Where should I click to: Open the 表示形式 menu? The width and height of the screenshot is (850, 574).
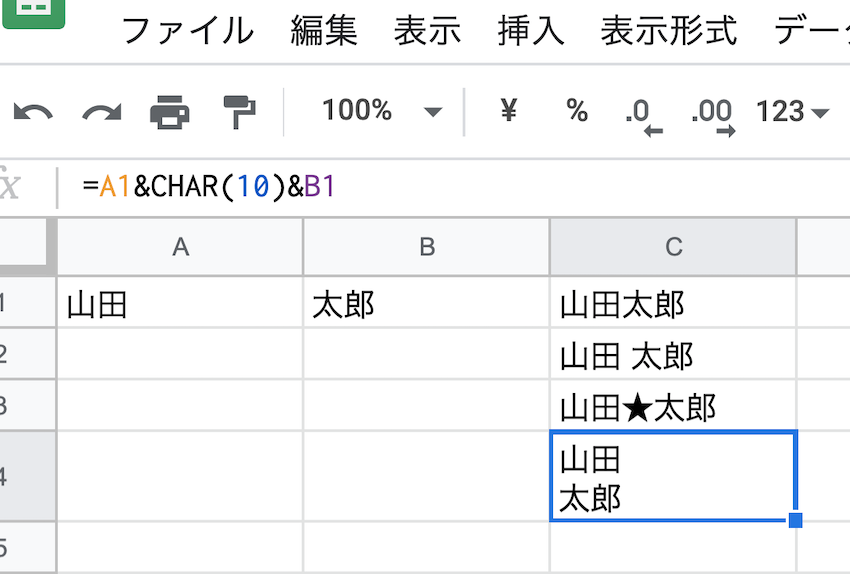coord(669,31)
